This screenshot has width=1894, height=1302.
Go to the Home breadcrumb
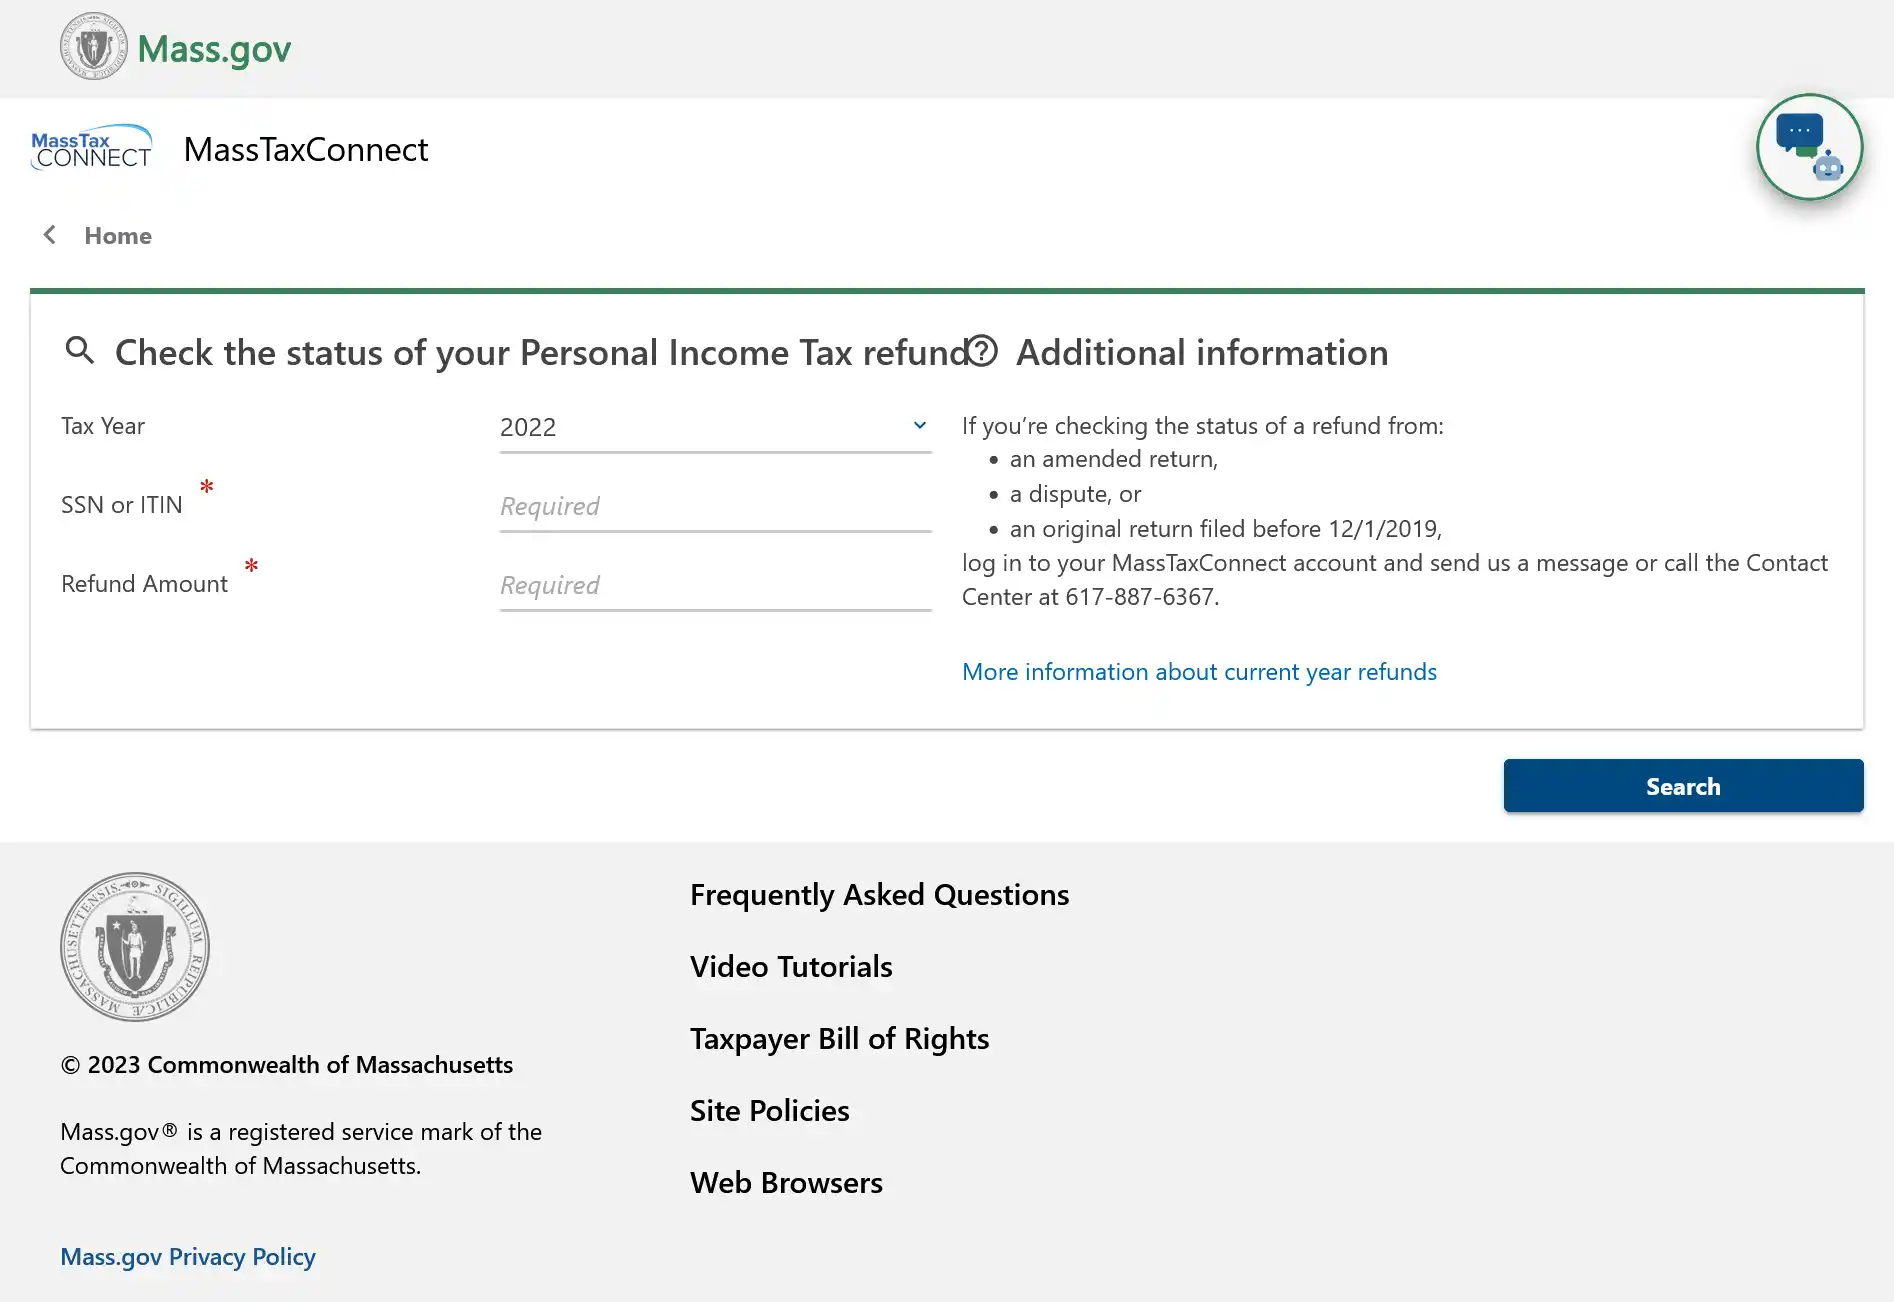point(118,236)
